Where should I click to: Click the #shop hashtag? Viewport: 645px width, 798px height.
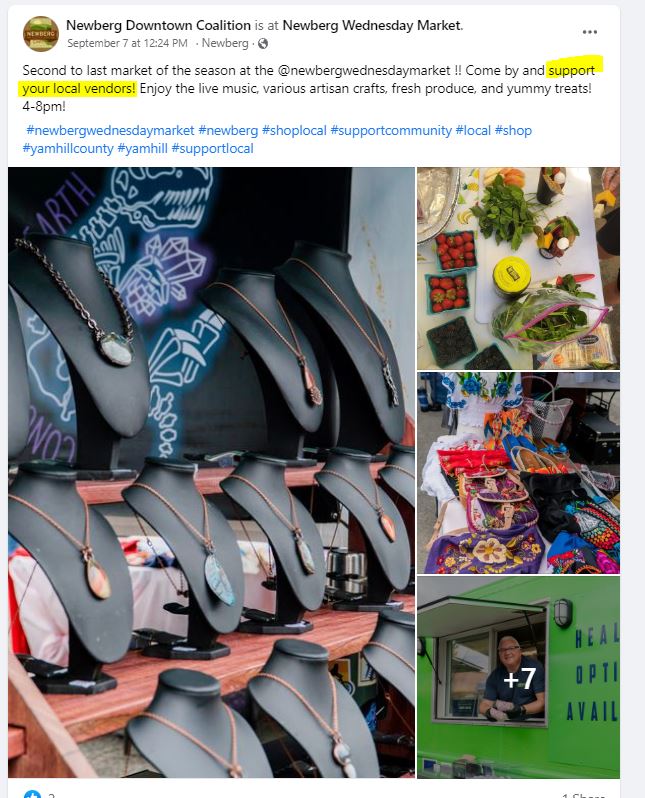coord(513,130)
